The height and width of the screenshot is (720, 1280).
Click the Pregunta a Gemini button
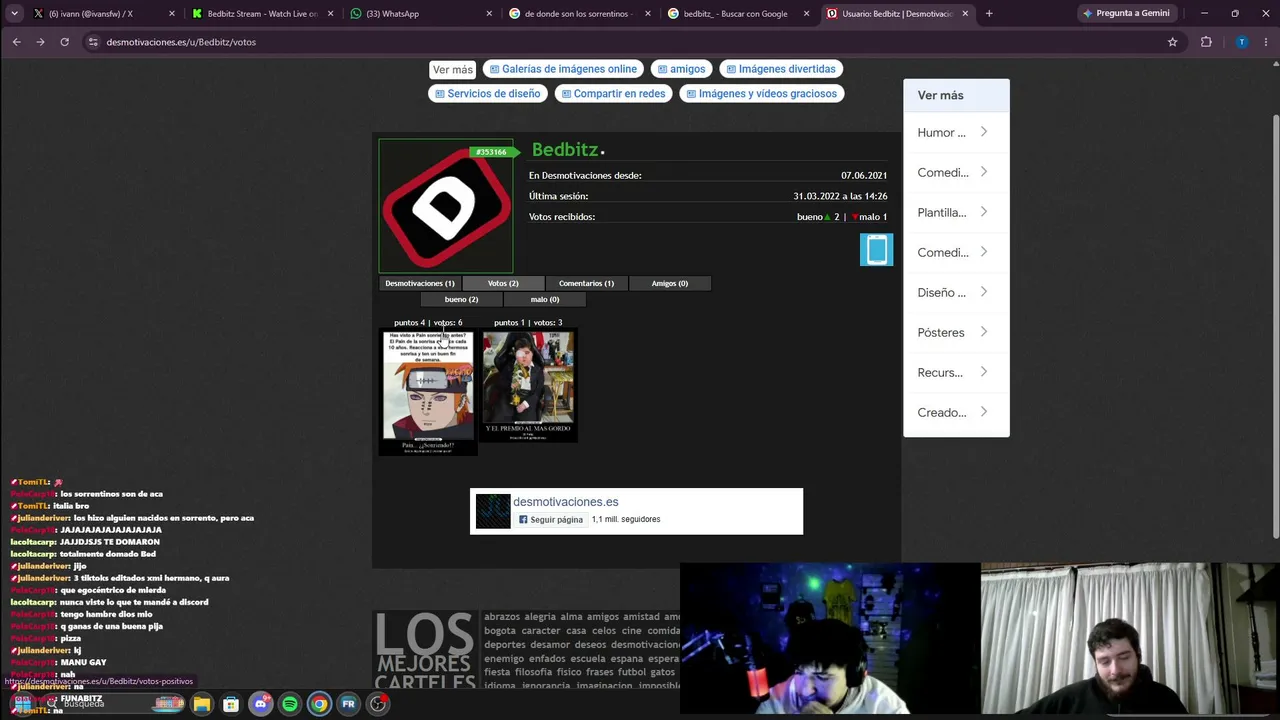(x=1127, y=14)
